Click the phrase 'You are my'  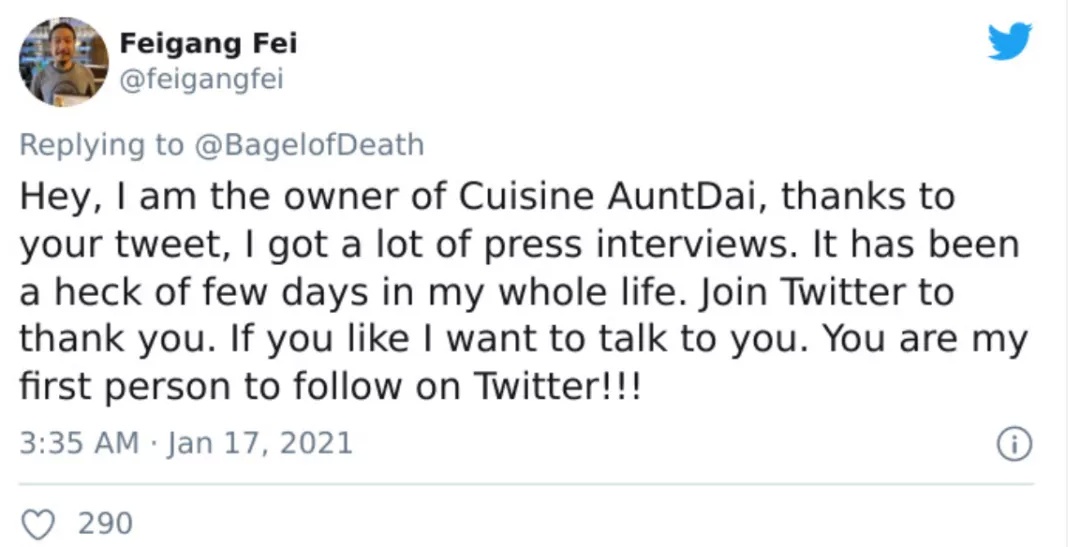[x=926, y=340]
